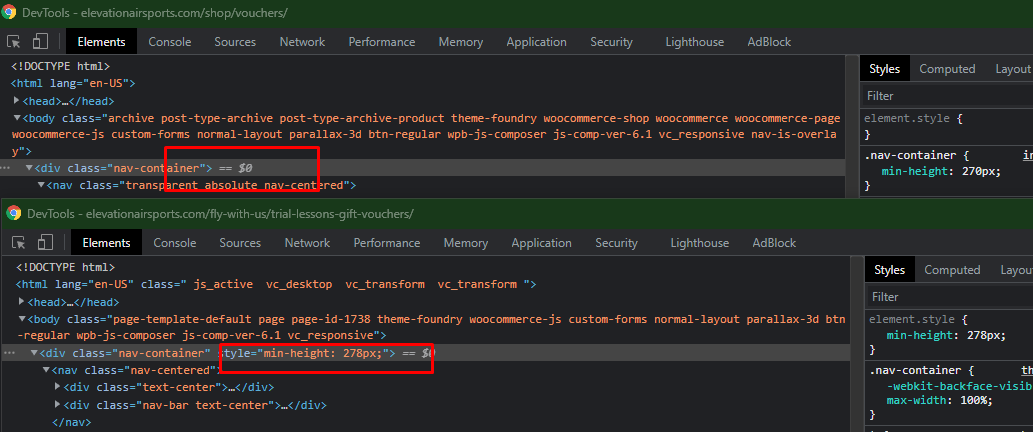The image size is (1033, 432).
Task: Open Memory tab in bottom DevTools window
Action: pos(466,242)
